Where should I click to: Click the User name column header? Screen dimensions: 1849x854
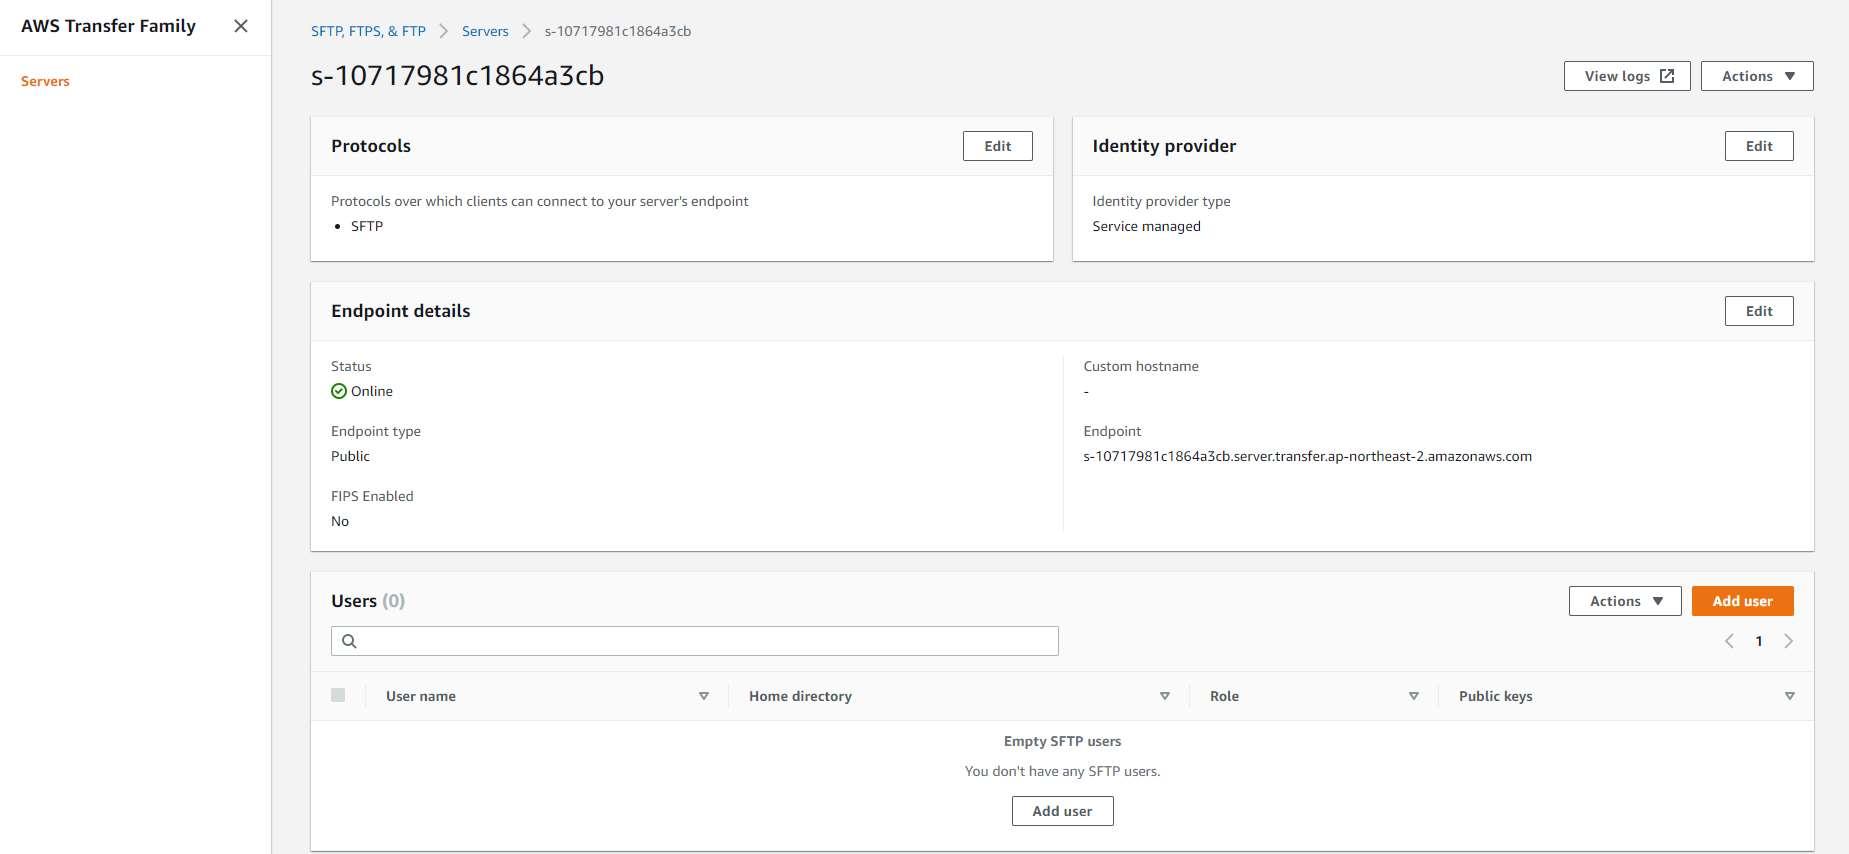point(421,696)
